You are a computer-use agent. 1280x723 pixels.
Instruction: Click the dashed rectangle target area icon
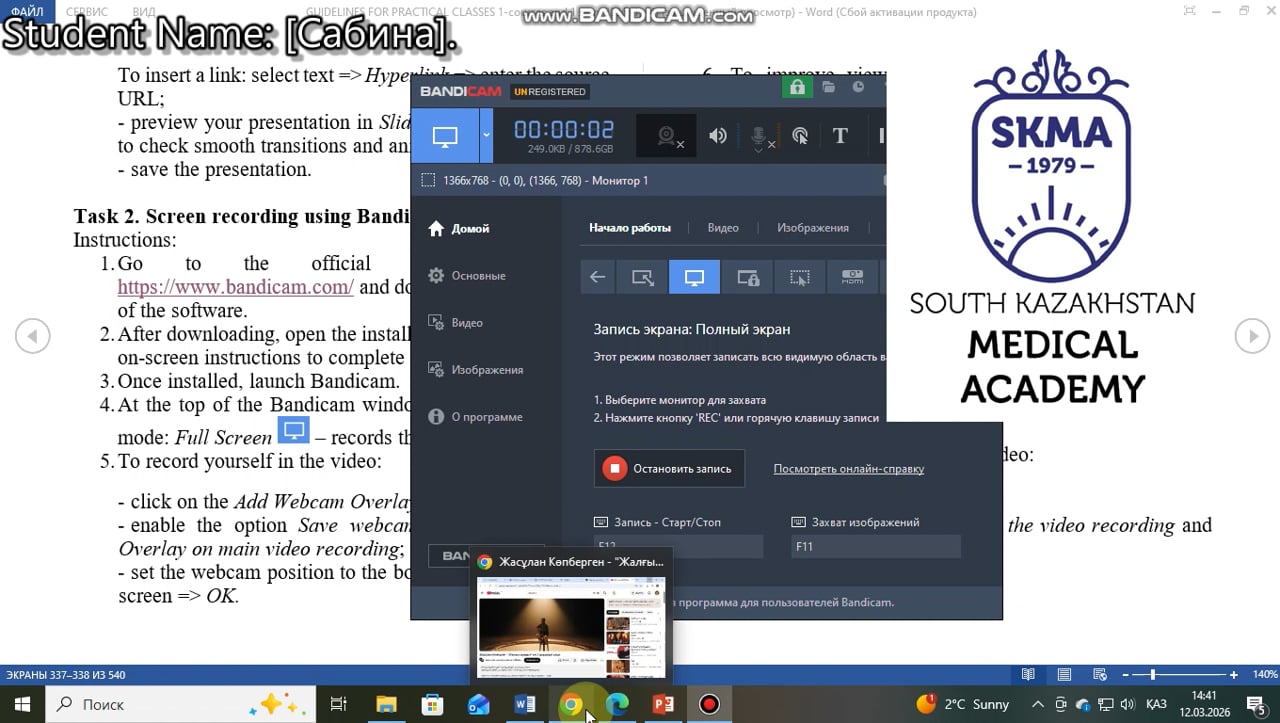pyautogui.click(x=428, y=181)
